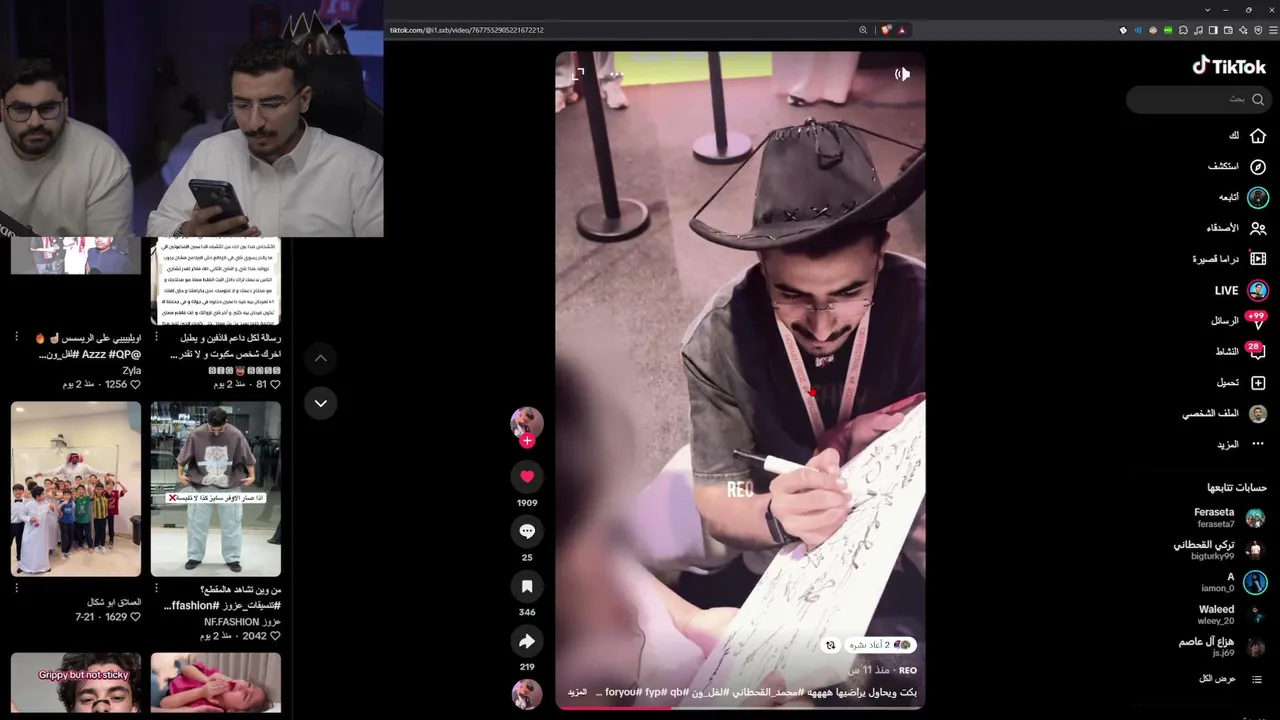The width and height of the screenshot is (1280, 720).
Task: Toggle the browser sidebar panel icon
Action: [x=1213, y=30]
